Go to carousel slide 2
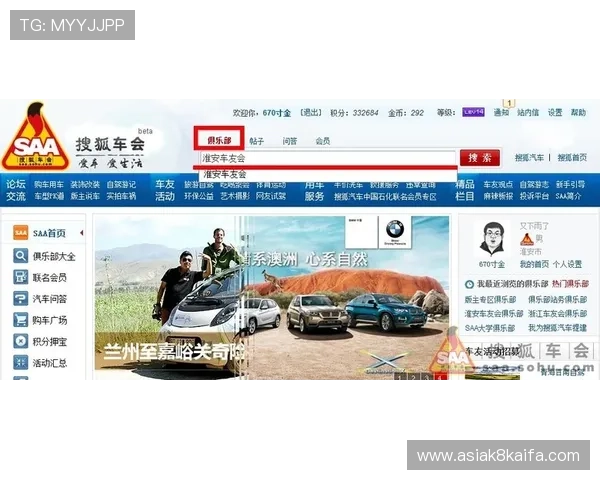The height and width of the screenshot is (480, 600). tap(413, 377)
